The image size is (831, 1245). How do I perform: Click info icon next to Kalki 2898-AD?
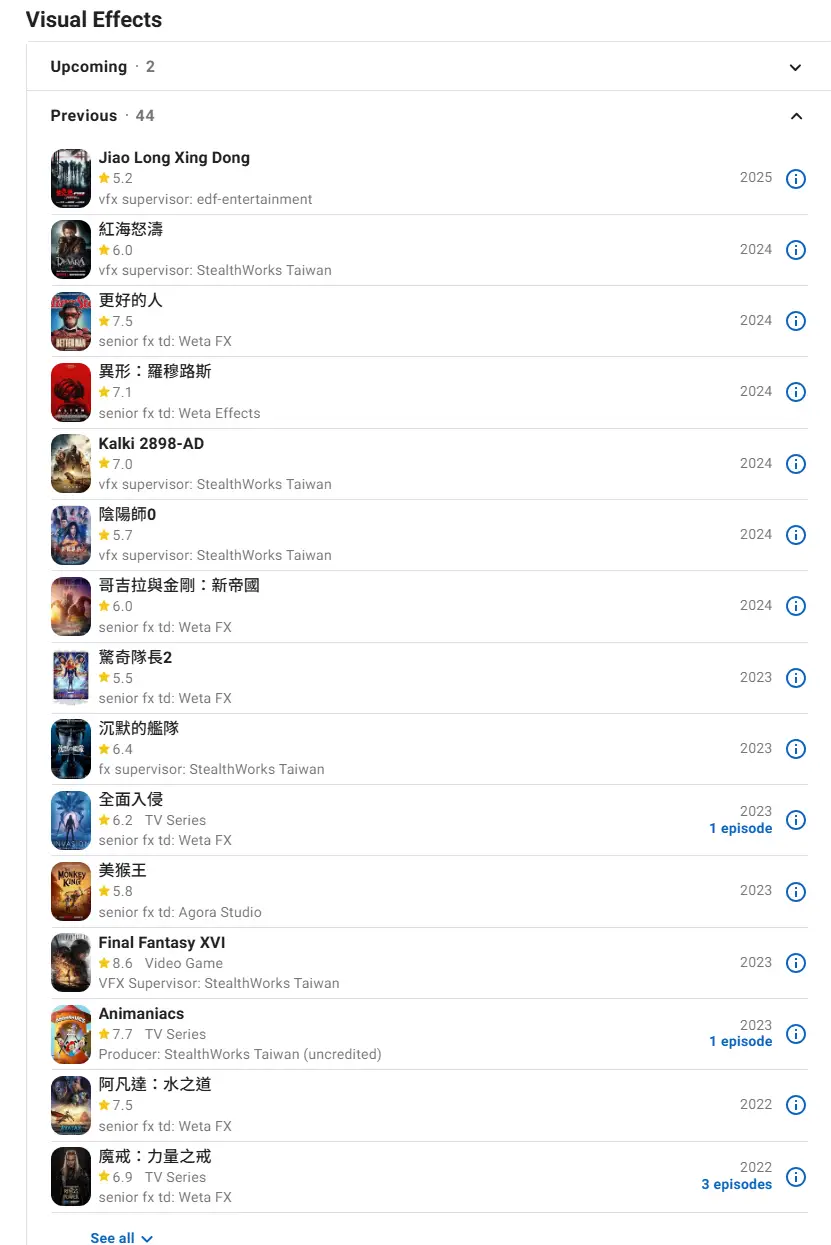(796, 464)
